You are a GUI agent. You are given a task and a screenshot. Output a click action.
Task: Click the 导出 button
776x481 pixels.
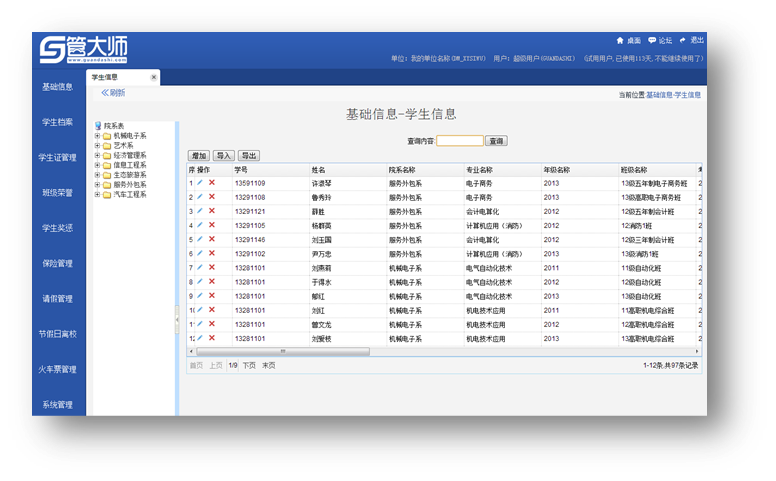tap(248, 156)
